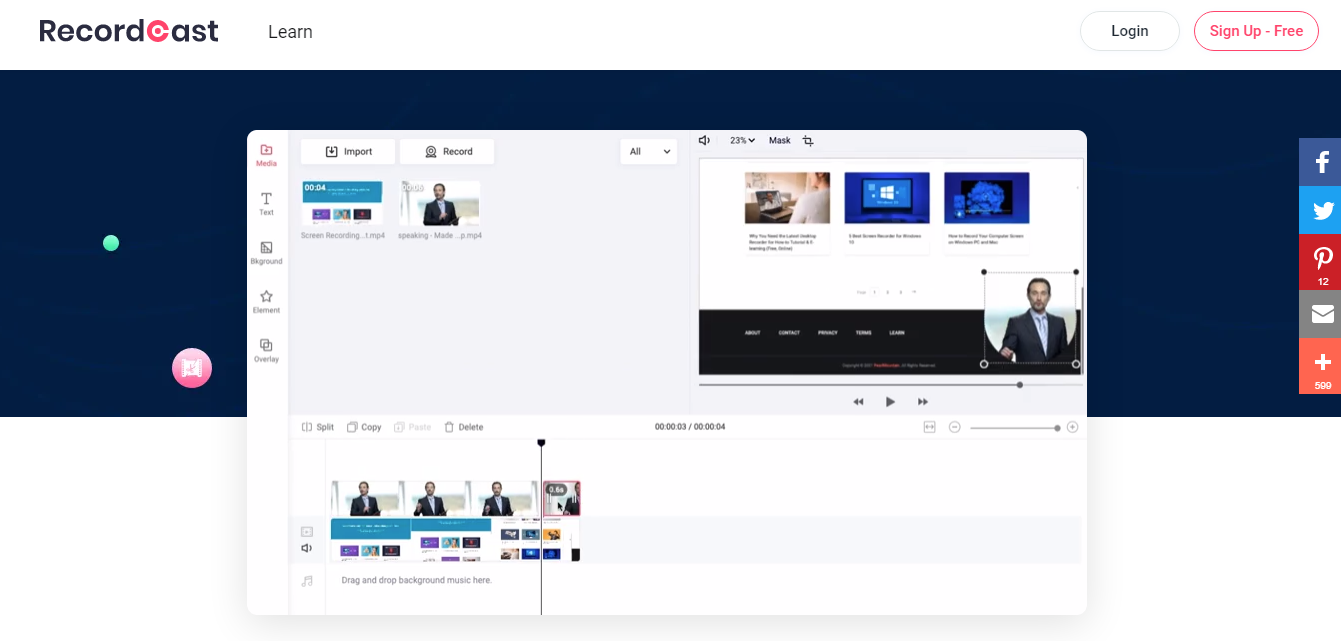Select the 0.6s speaker clip in timeline

(x=561, y=499)
